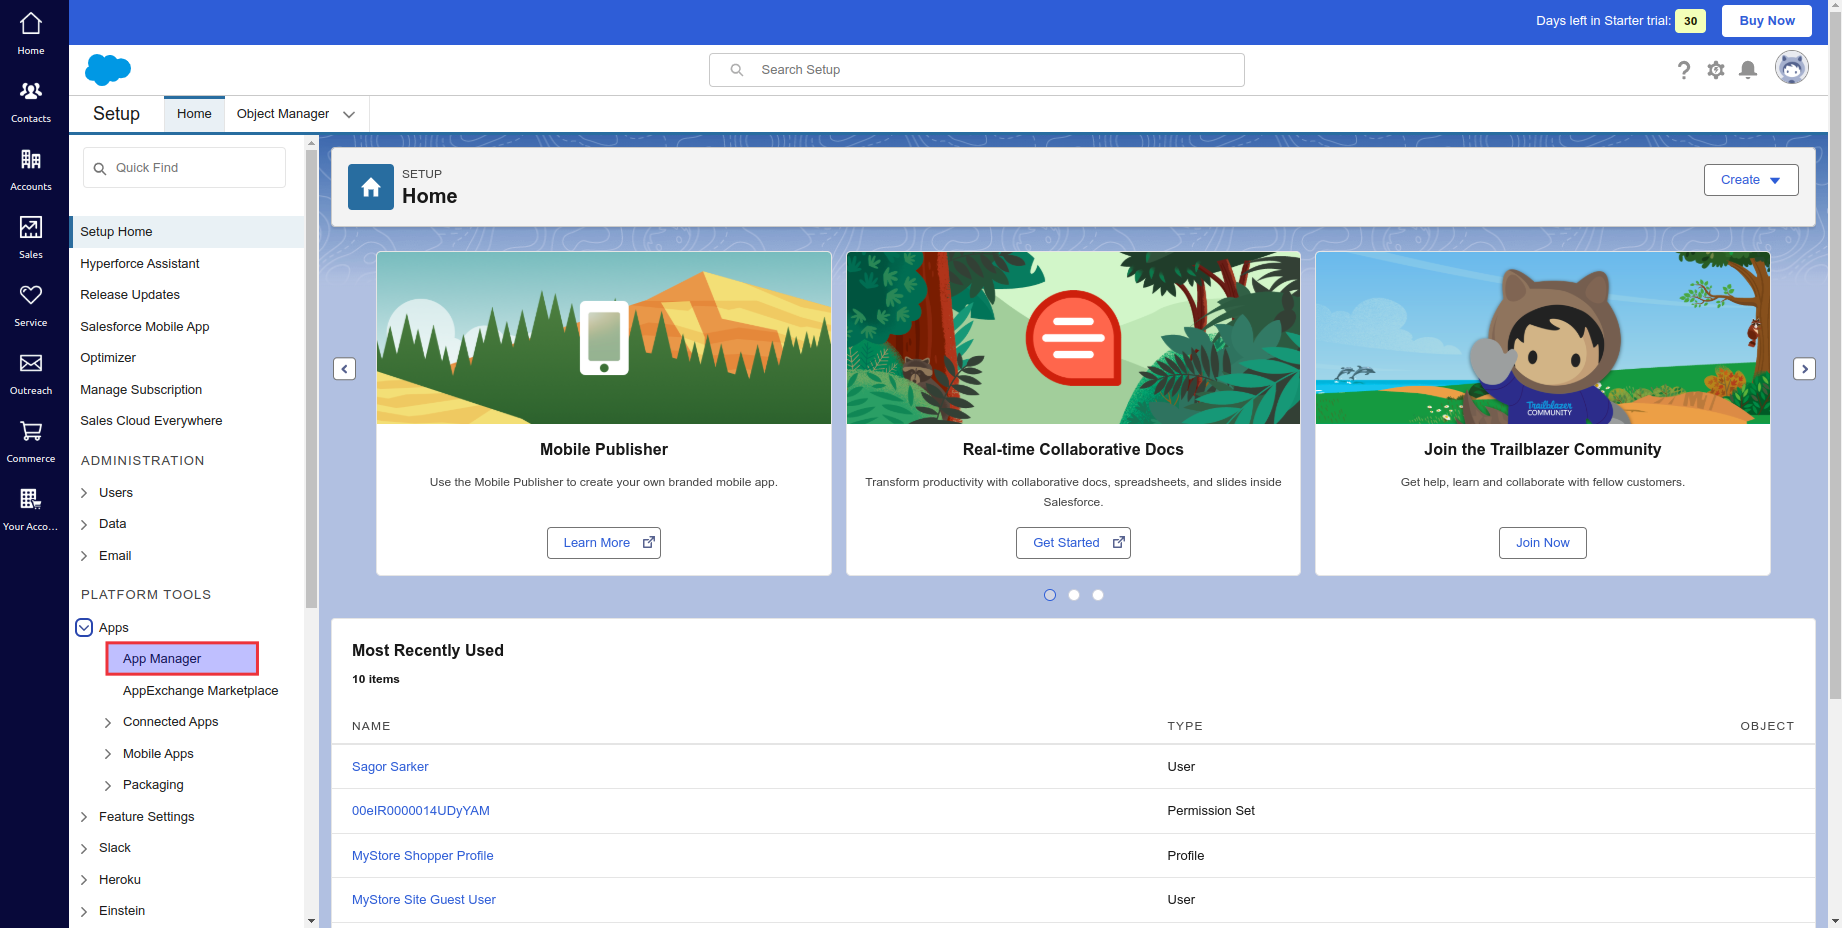This screenshot has height=928, width=1842.
Task: Open Outreach envelope icon in sidebar
Action: [31, 374]
